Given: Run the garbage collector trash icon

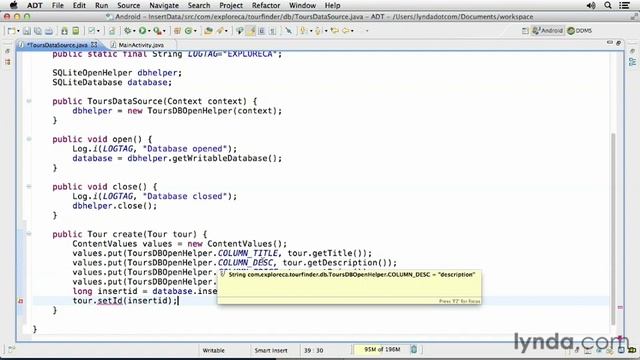Looking at the screenshot, I should [x=413, y=349].
